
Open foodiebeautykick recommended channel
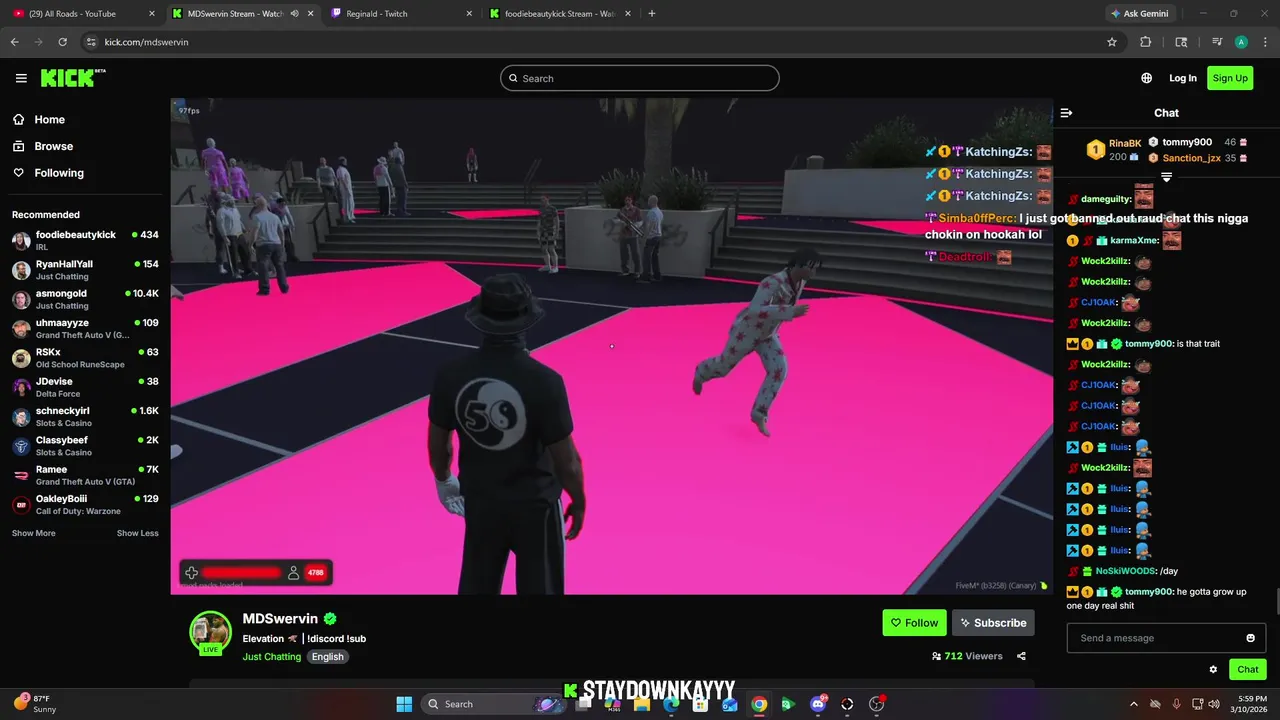(85, 241)
